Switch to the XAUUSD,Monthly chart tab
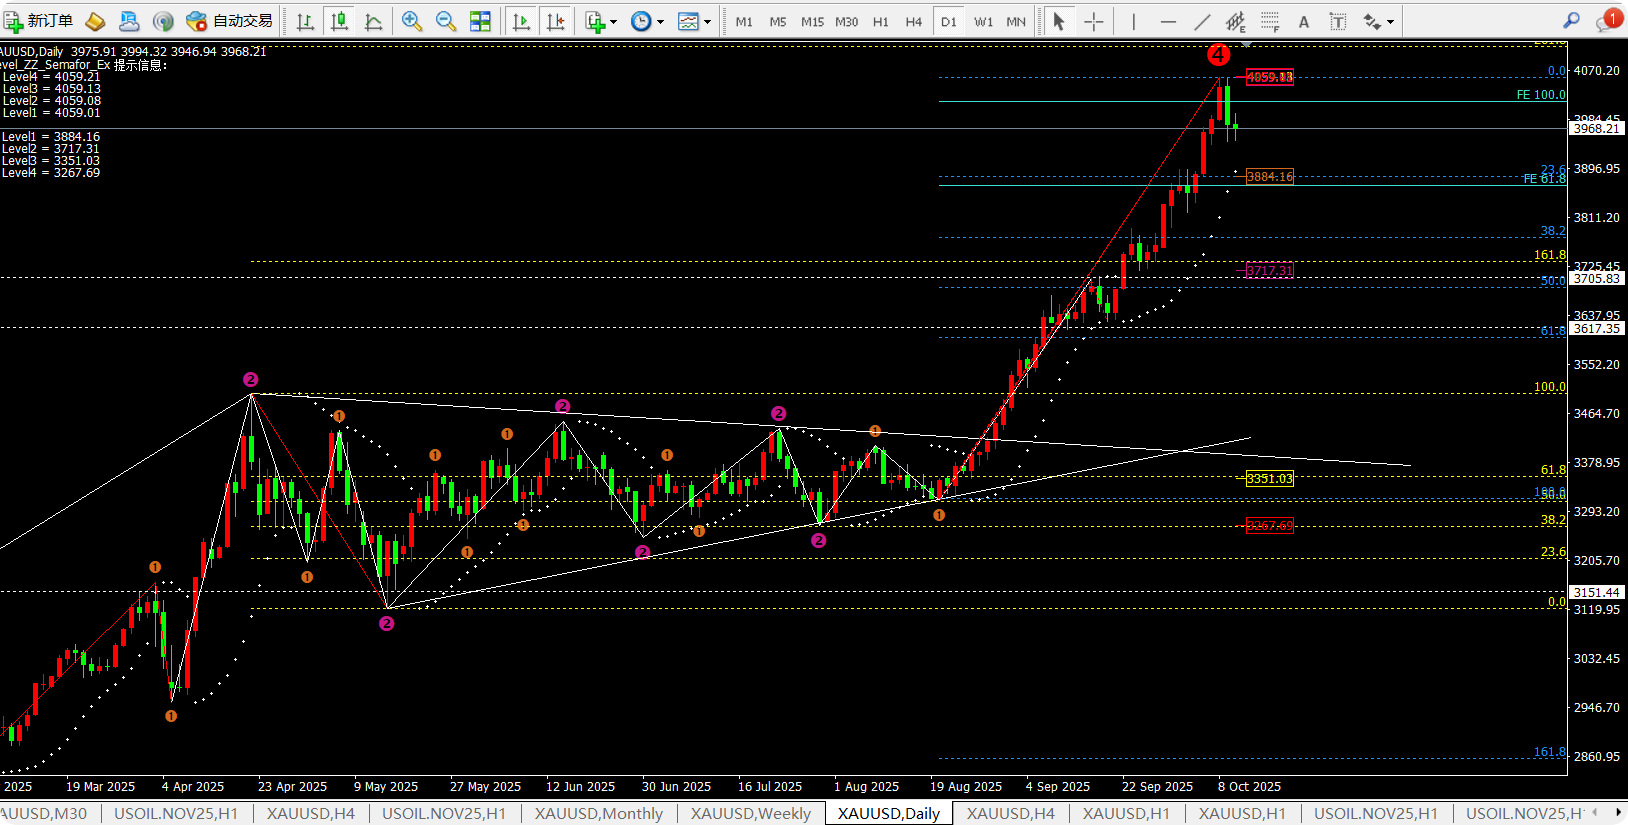The image size is (1628, 825). point(598,813)
